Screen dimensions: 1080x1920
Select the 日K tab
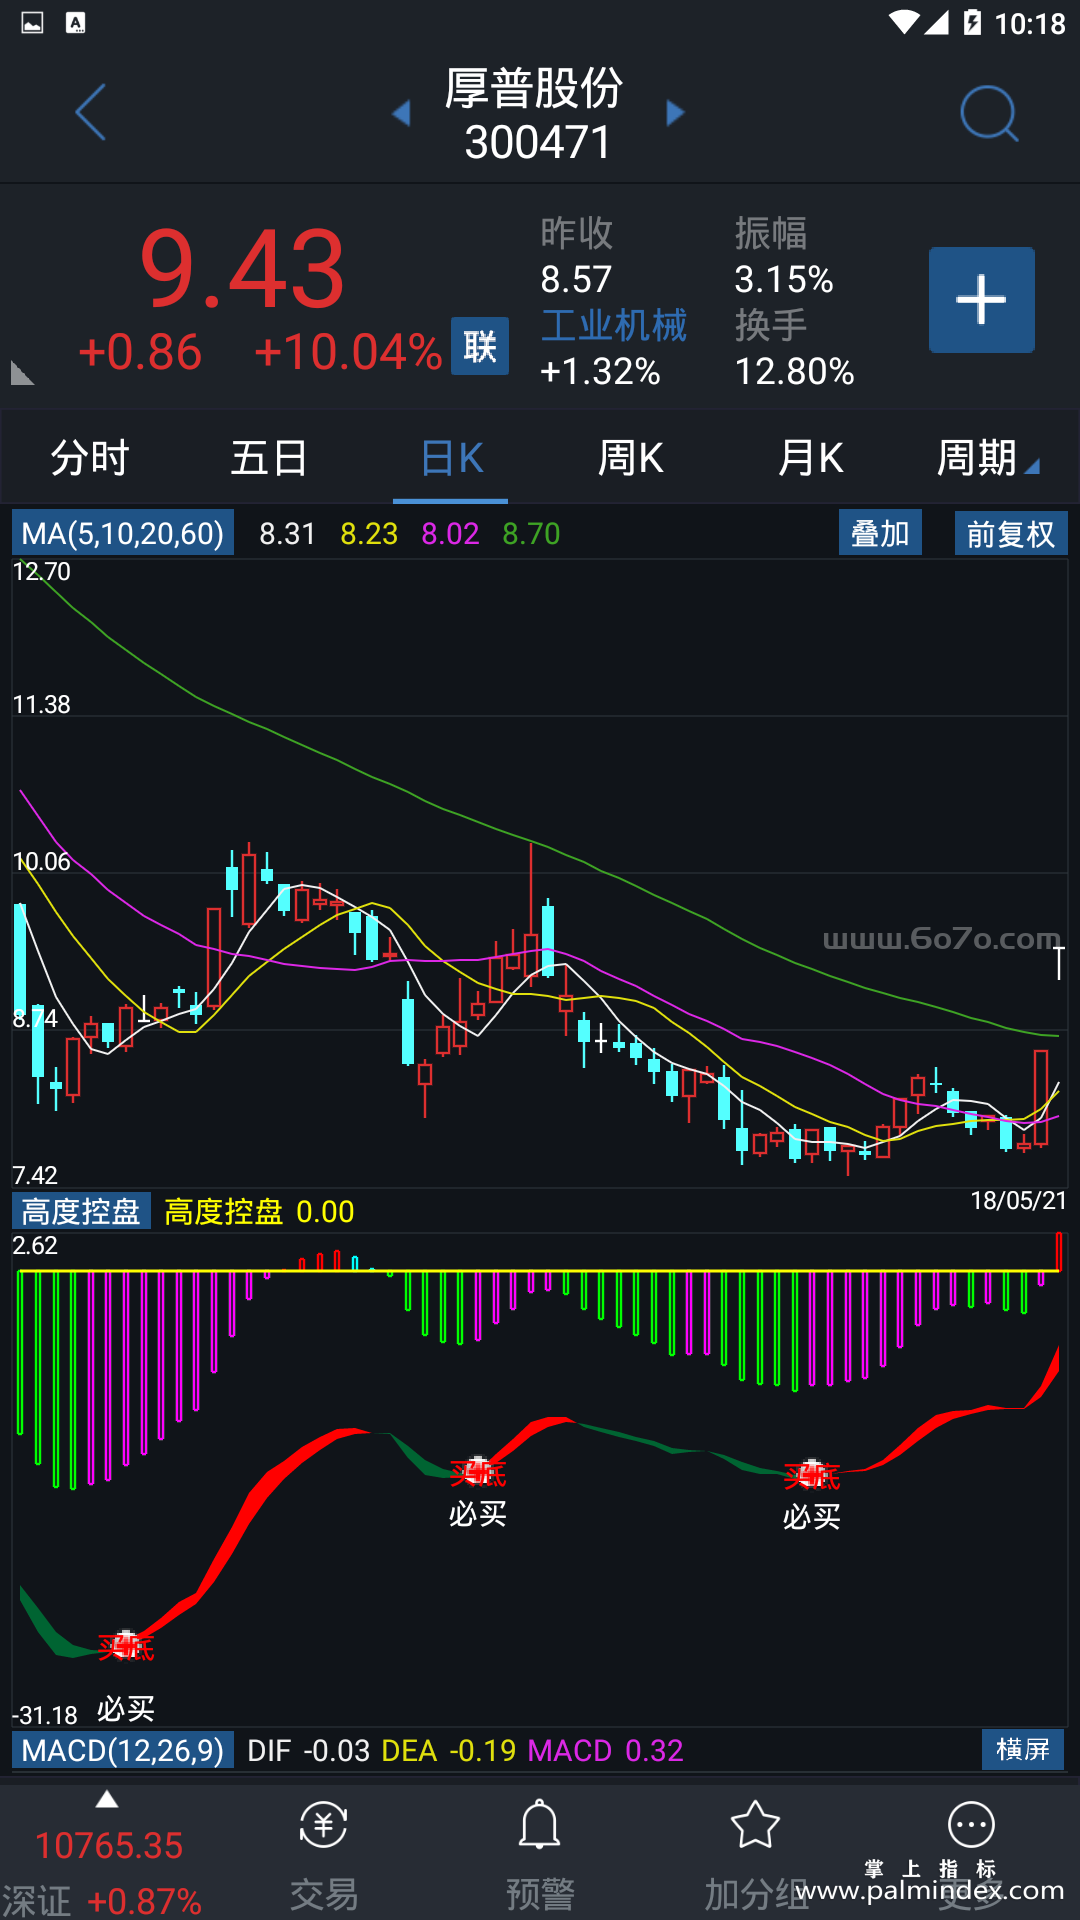pos(452,458)
